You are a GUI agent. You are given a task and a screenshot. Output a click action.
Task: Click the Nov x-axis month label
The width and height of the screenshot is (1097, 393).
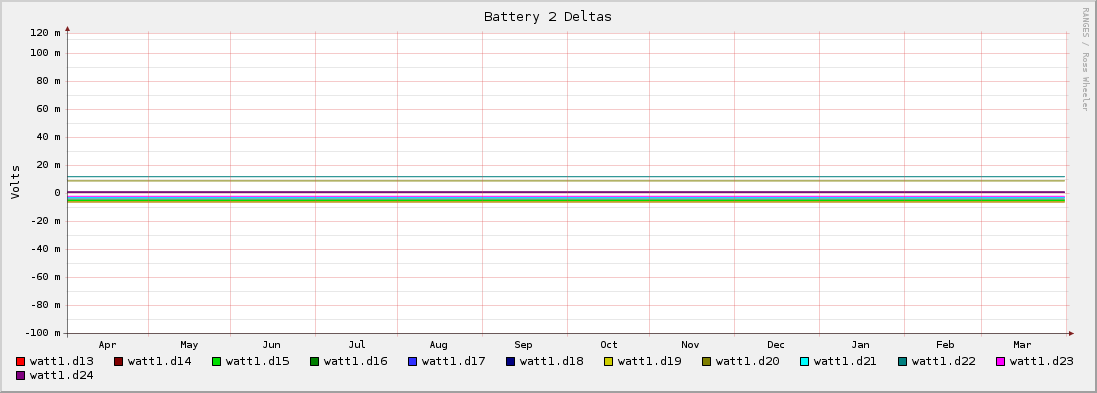(691, 345)
